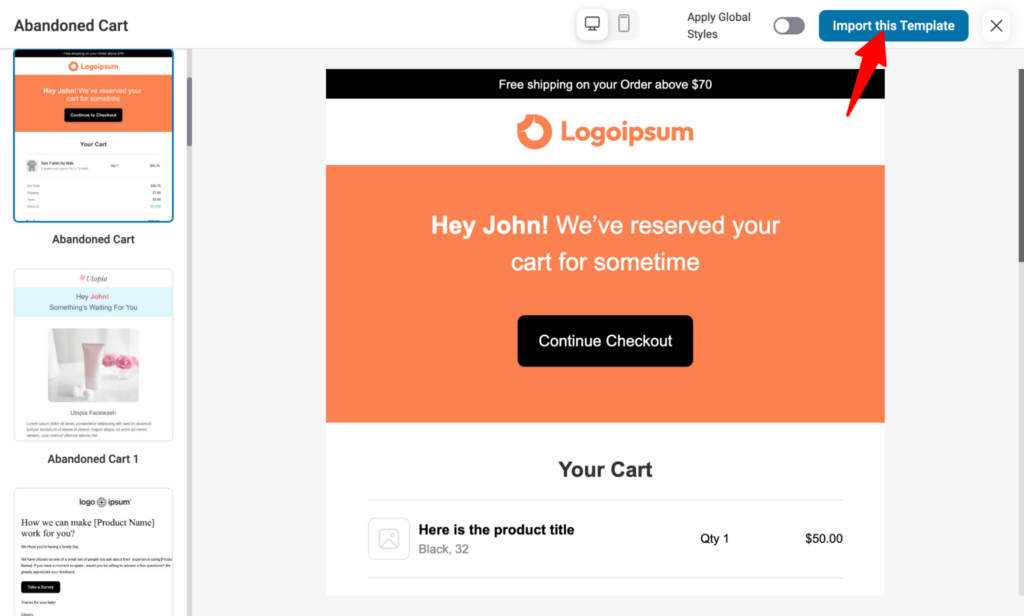Click the product title text

click(x=496, y=529)
